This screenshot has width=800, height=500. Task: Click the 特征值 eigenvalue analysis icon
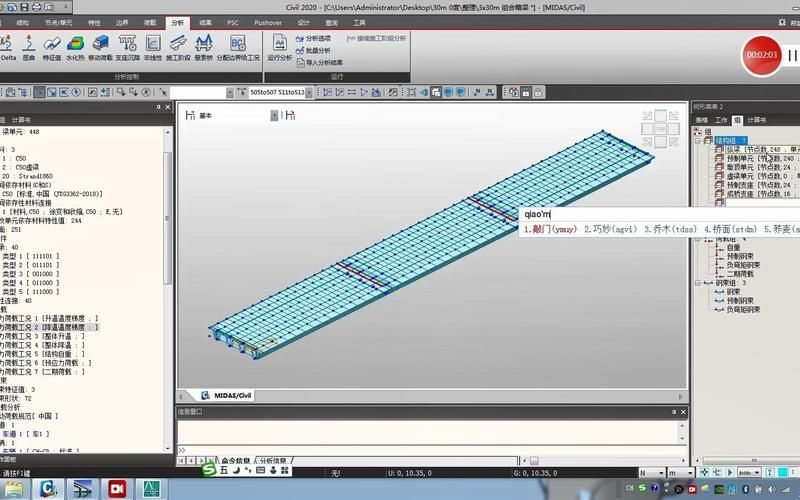[51, 46]
